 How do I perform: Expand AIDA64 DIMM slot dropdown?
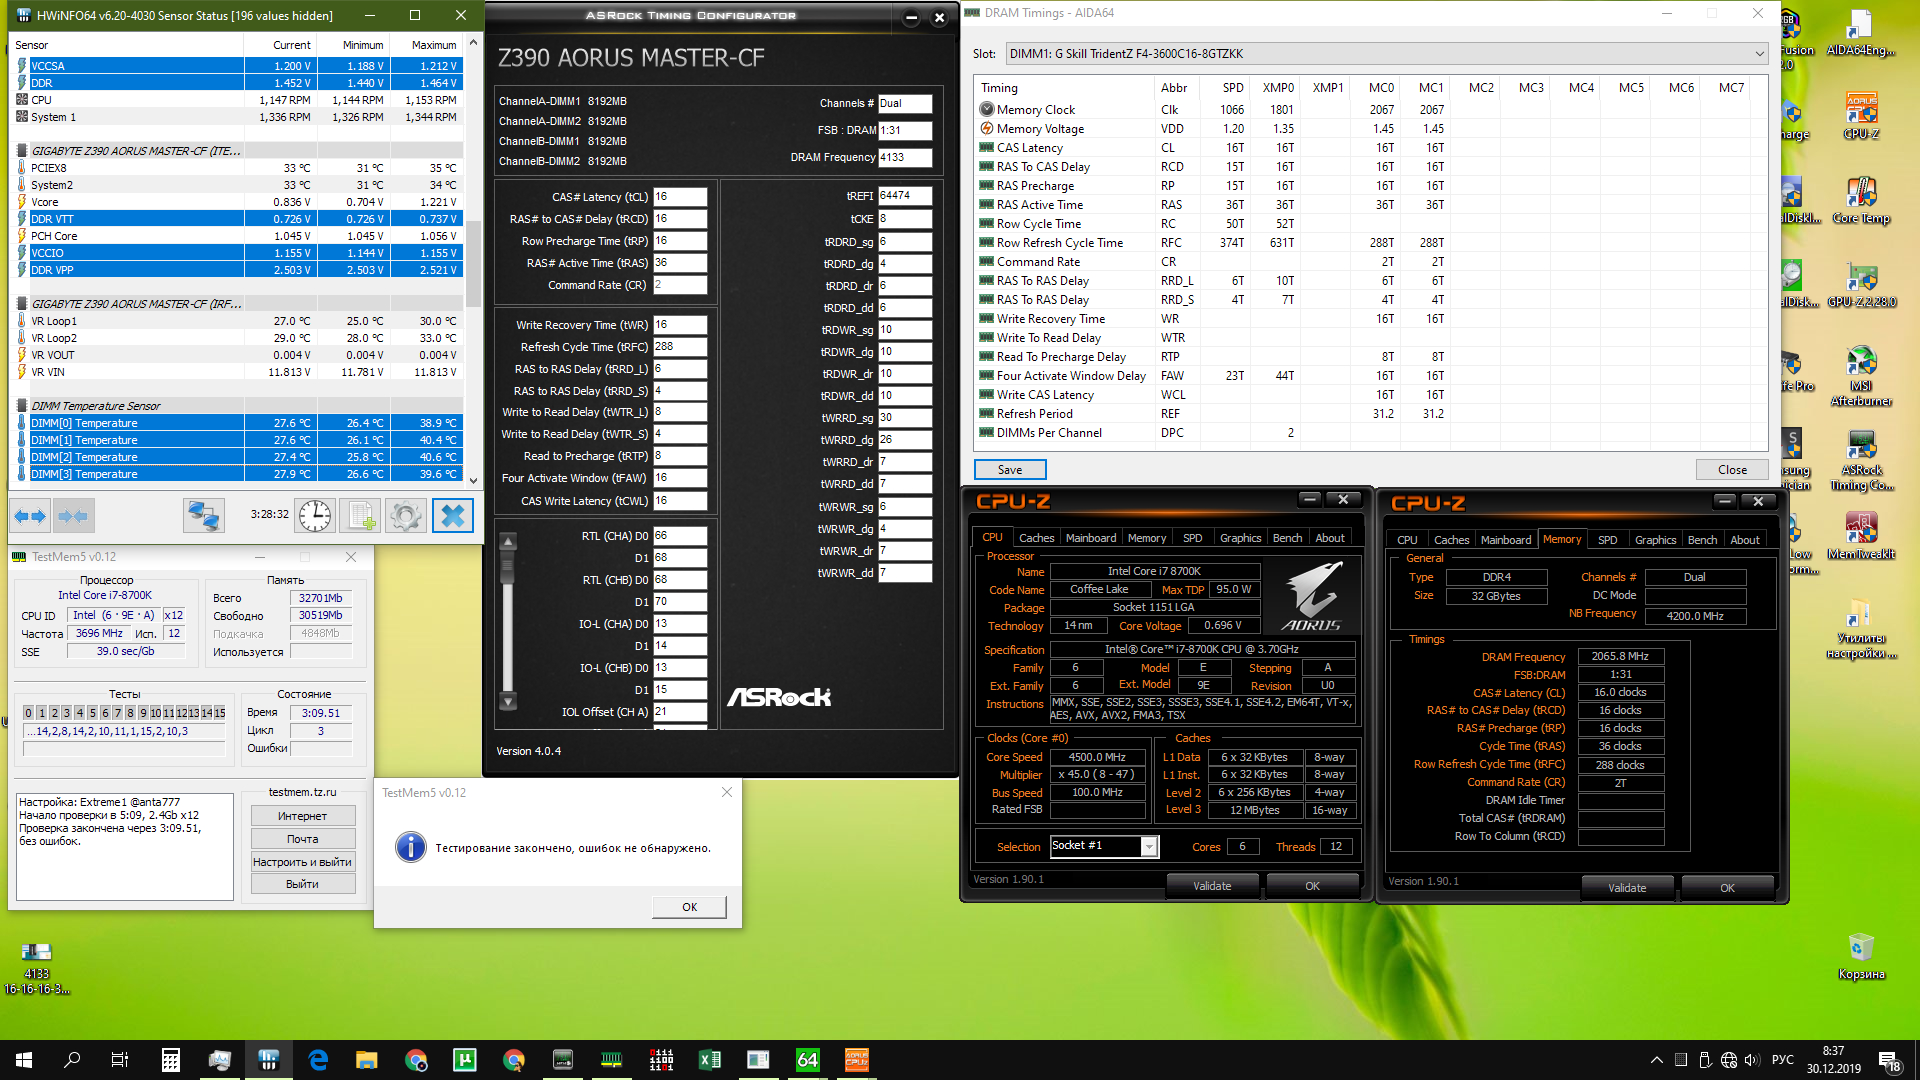pyautogui.click(x=1759, y=54)
